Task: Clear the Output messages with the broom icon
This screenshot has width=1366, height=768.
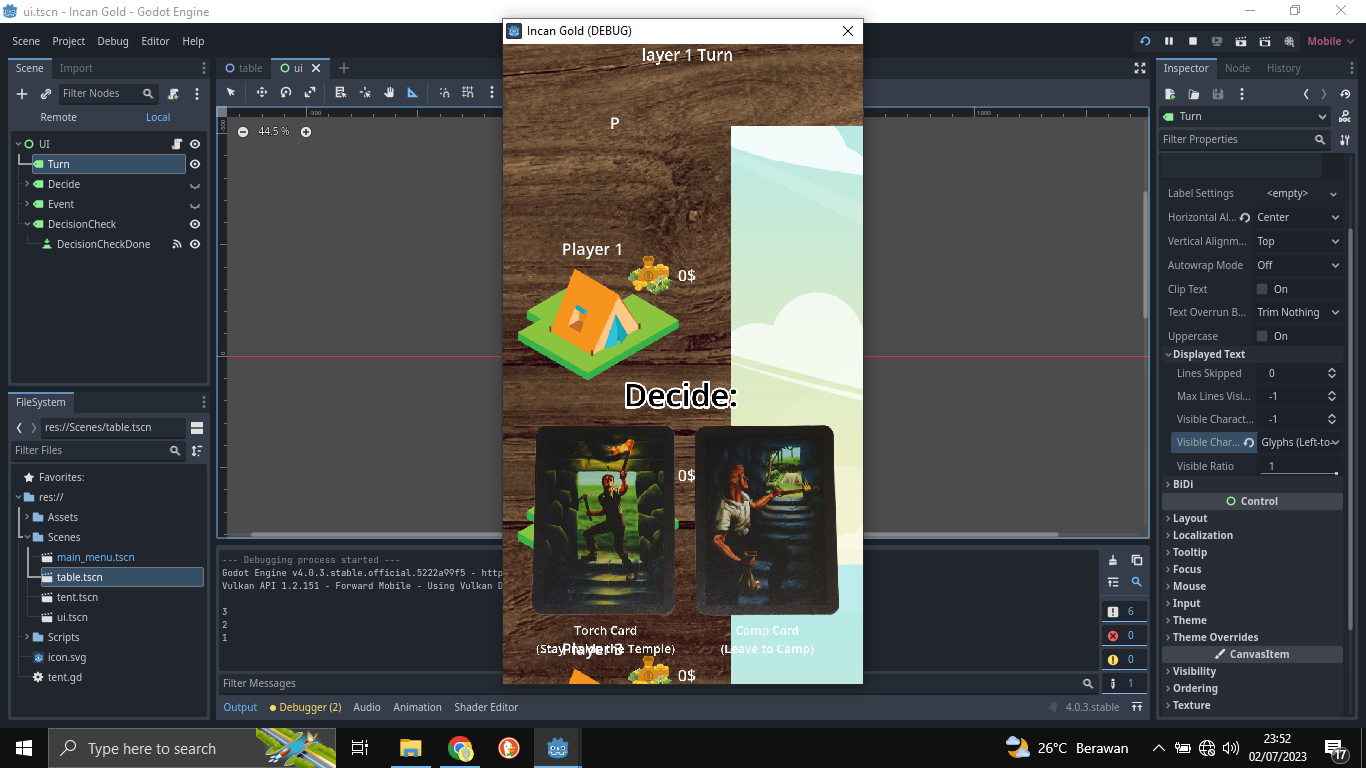Action: pos(1113,560)
